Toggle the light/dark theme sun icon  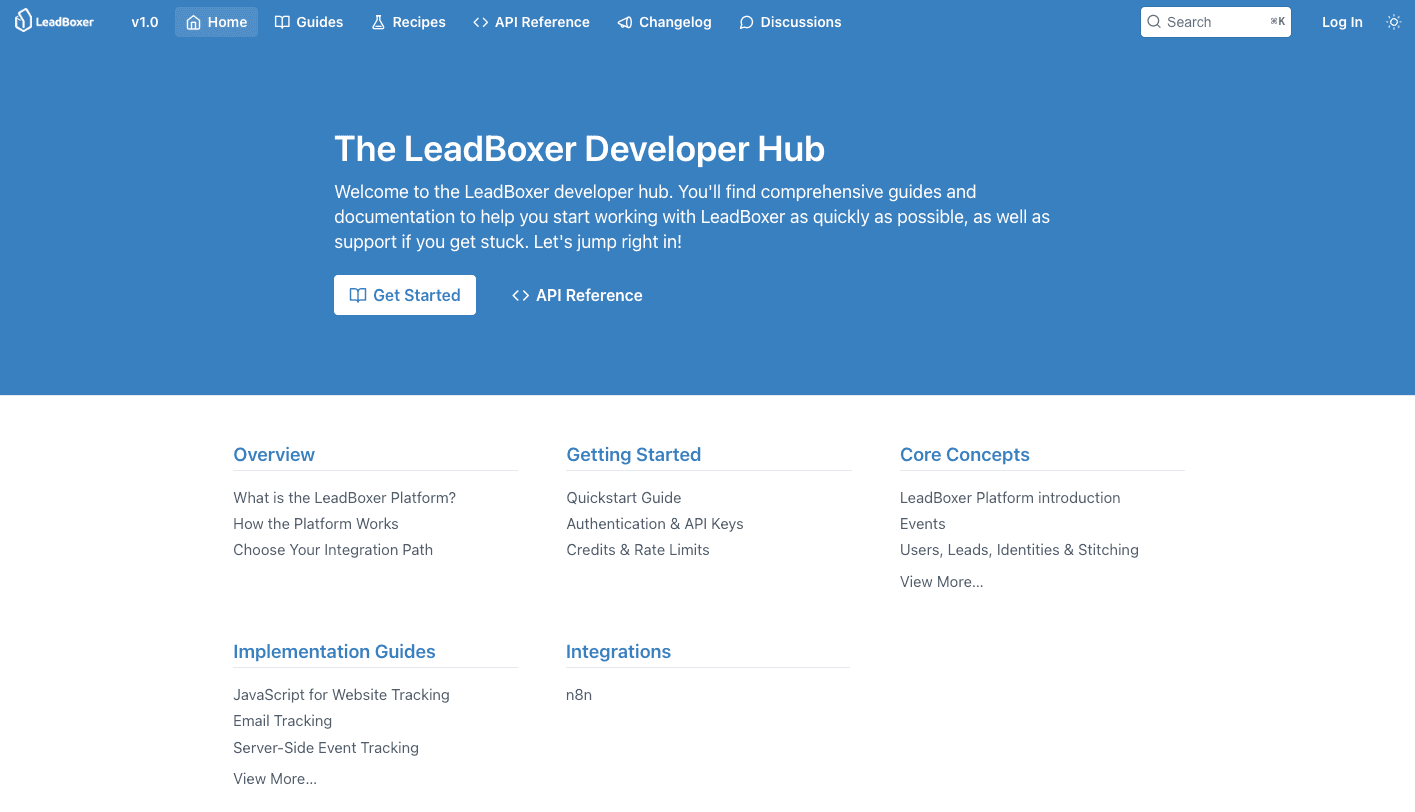click(x=1394, y=22)
